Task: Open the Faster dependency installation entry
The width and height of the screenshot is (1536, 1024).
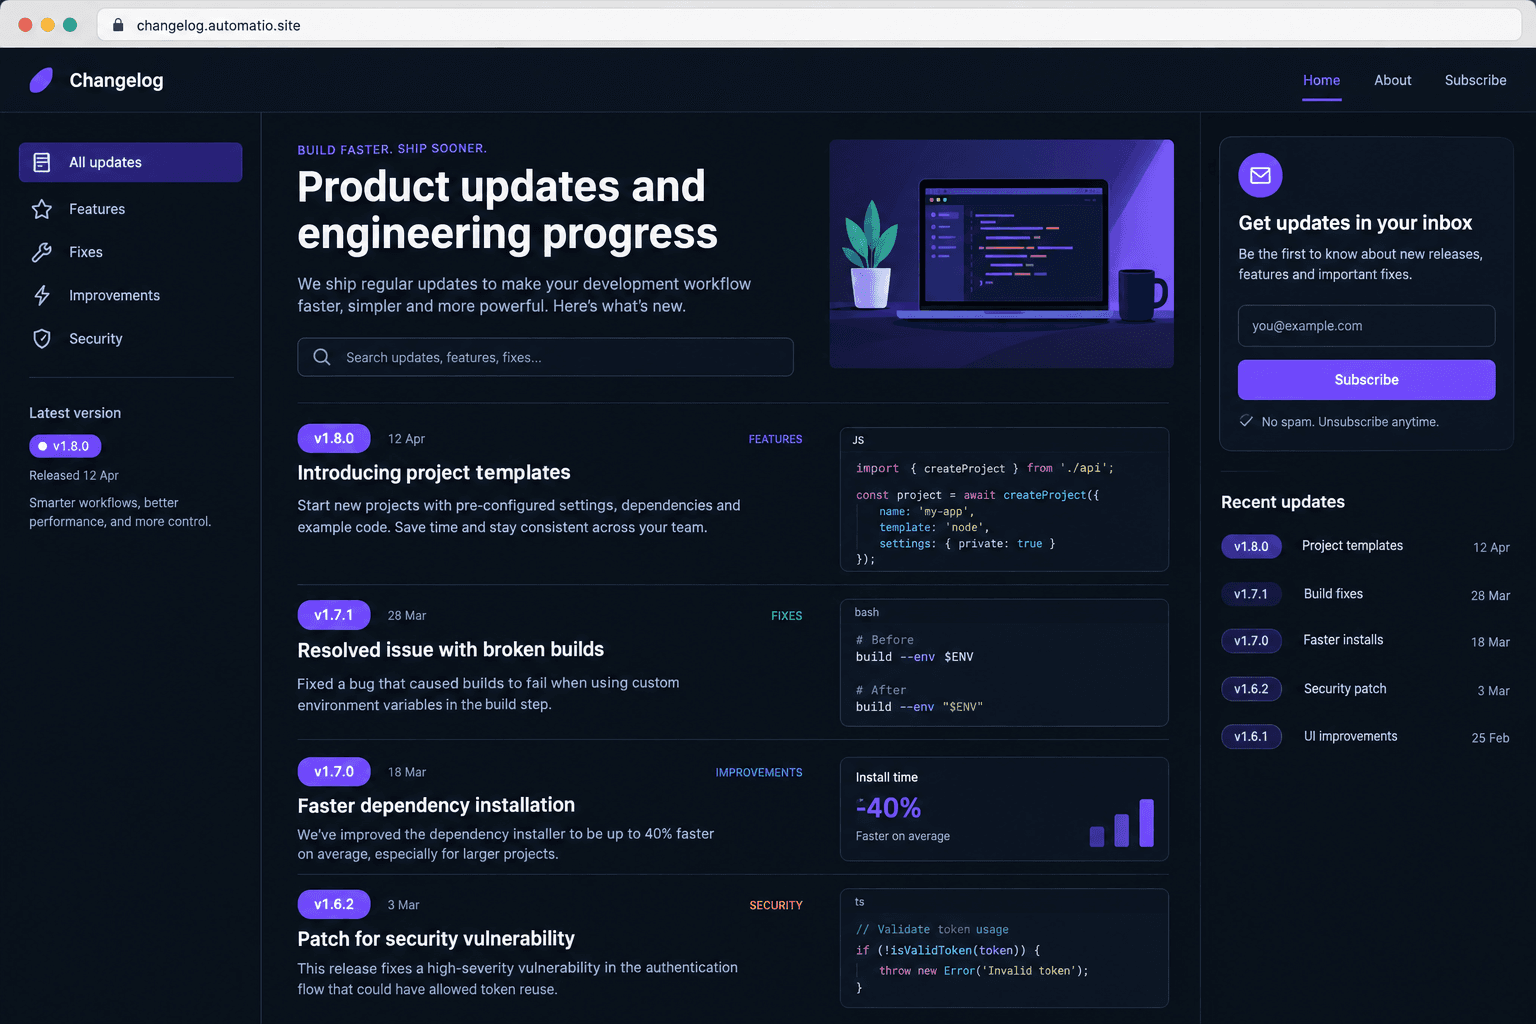Action: pyautogui.click(x=436, y=805)
